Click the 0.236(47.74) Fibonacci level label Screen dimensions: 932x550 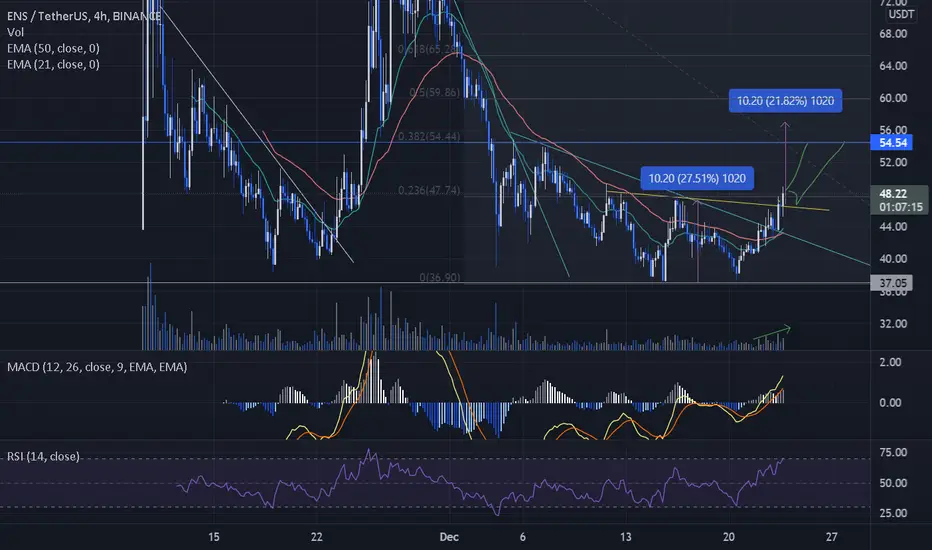[x=429, y=190]
